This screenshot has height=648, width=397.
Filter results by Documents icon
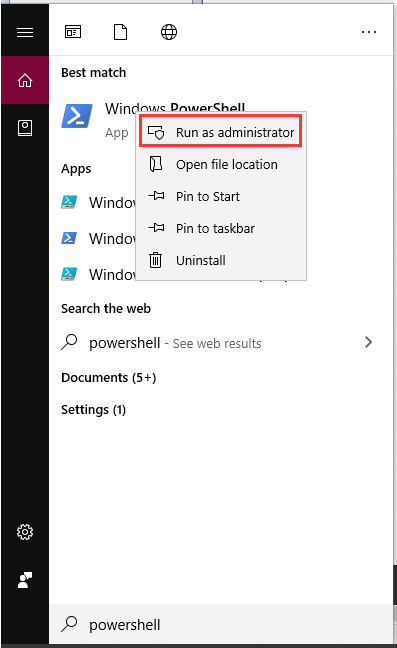[x=120, y=32]
